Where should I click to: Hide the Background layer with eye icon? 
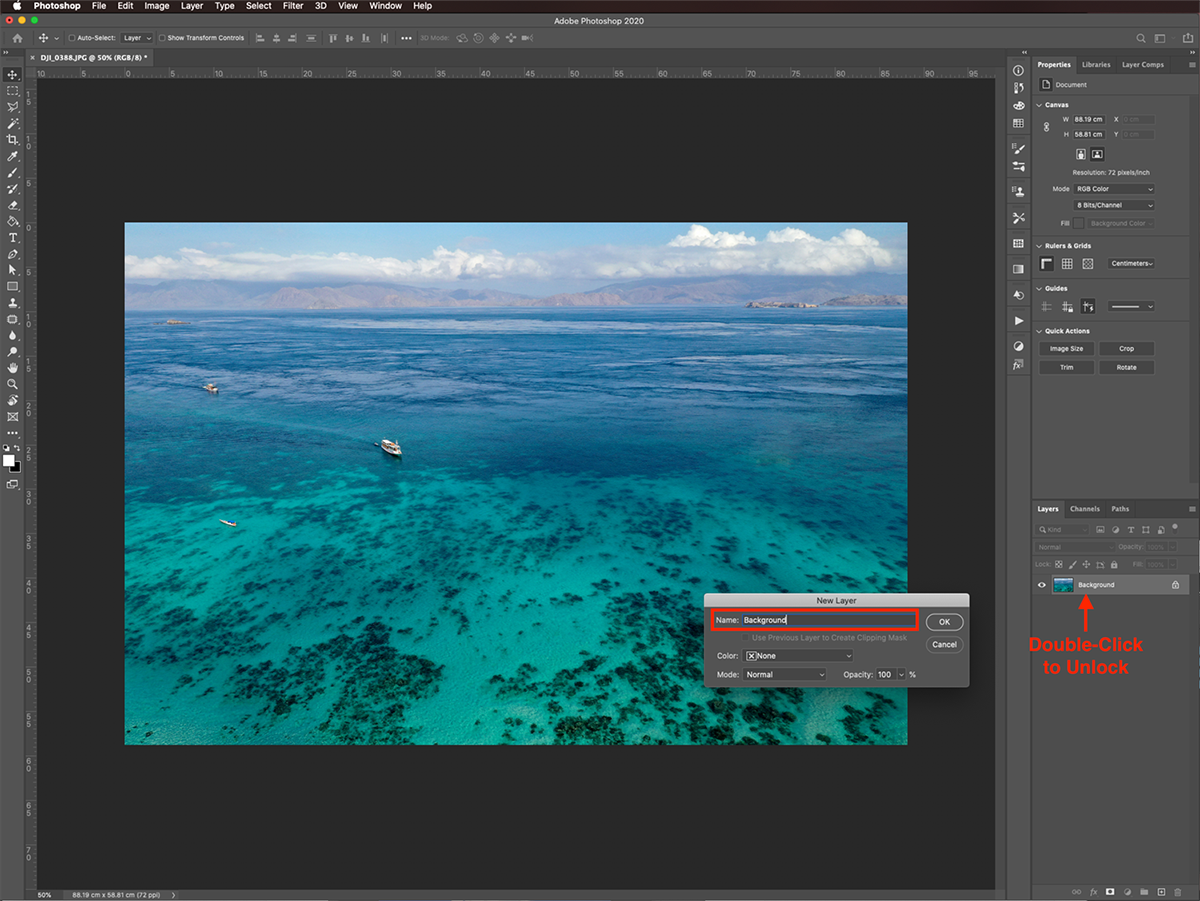[1041, 585]
